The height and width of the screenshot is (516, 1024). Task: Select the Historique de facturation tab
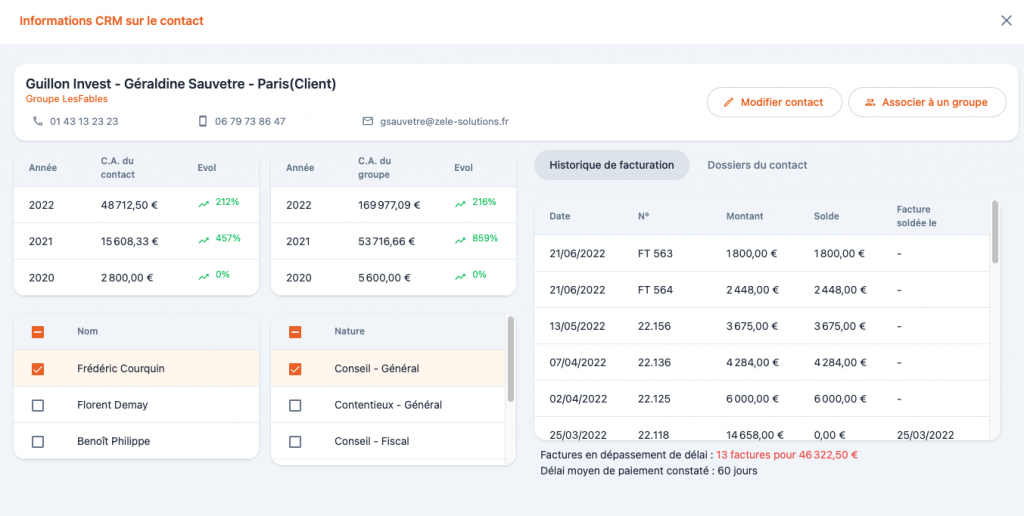pos(611,165)
